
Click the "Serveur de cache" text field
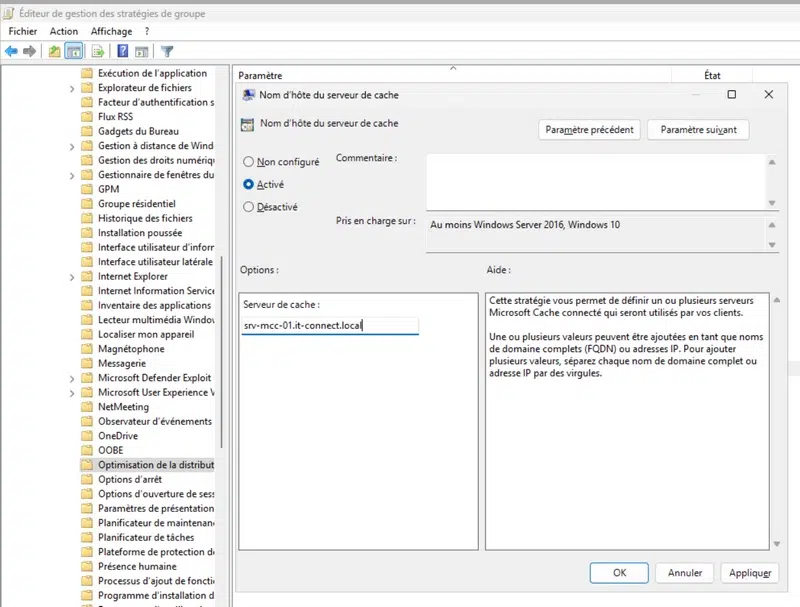pyautogui.click(x=330, y=326)
